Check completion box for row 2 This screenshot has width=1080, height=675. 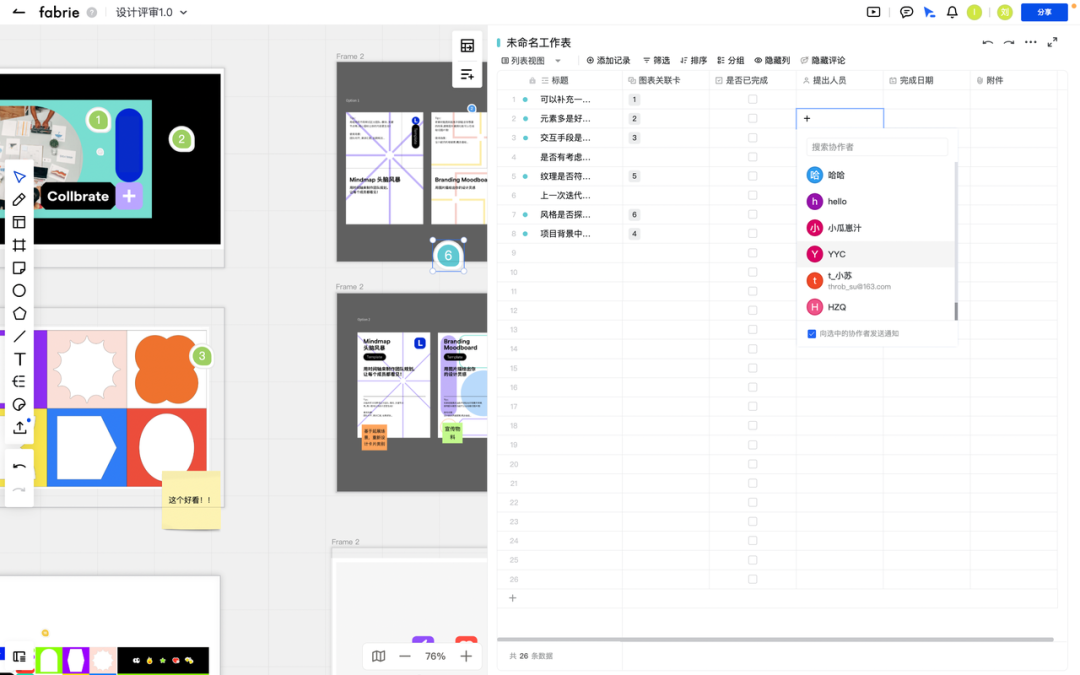tap(752, 118)
